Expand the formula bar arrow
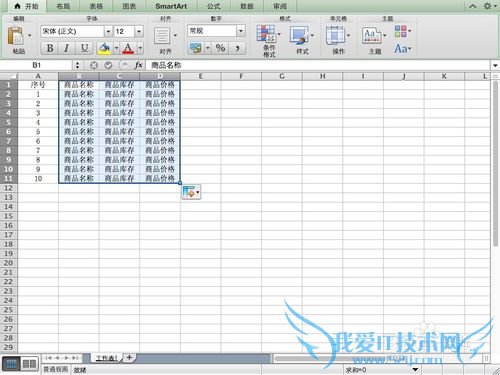The height and width of the screenshot is (375, 500). (495, 65)
